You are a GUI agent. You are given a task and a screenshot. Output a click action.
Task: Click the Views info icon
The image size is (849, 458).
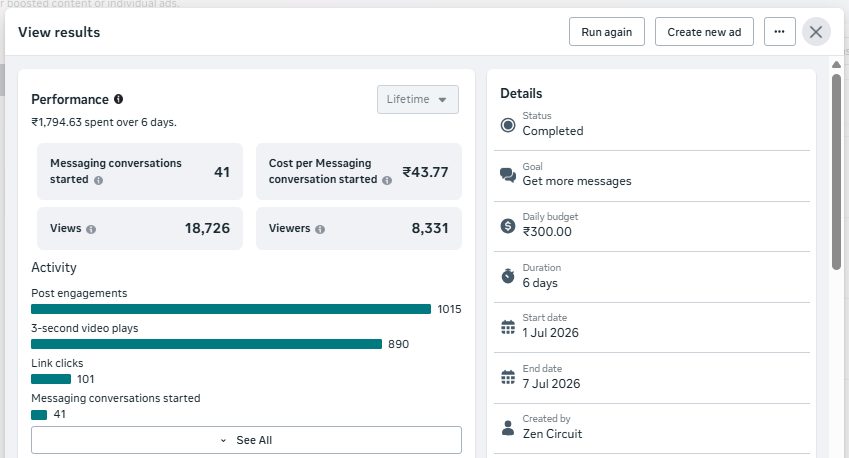click(x=91, y=229)
